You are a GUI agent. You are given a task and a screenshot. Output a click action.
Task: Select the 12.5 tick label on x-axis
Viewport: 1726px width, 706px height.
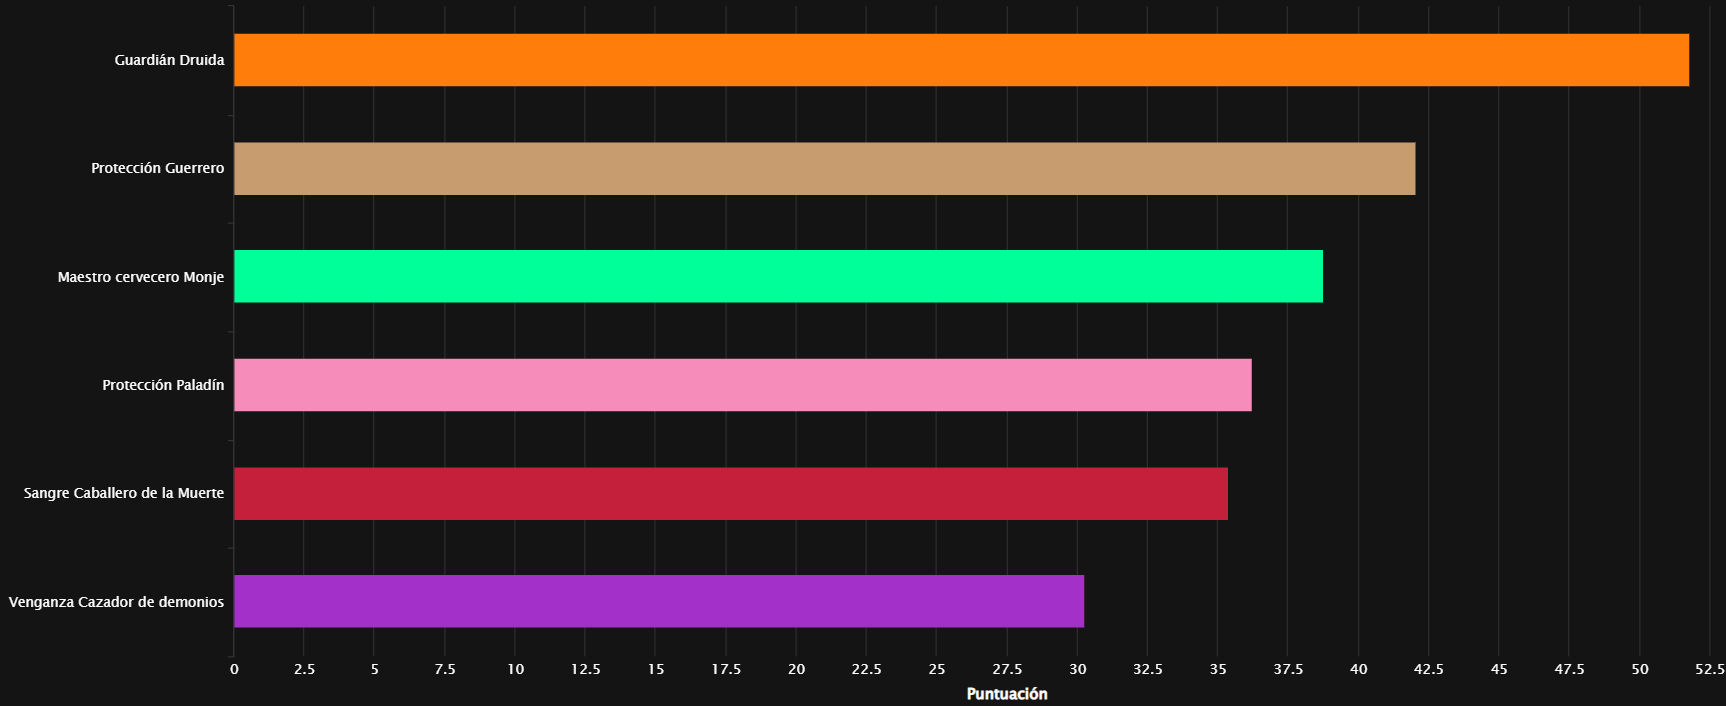(x=585, y=669)
